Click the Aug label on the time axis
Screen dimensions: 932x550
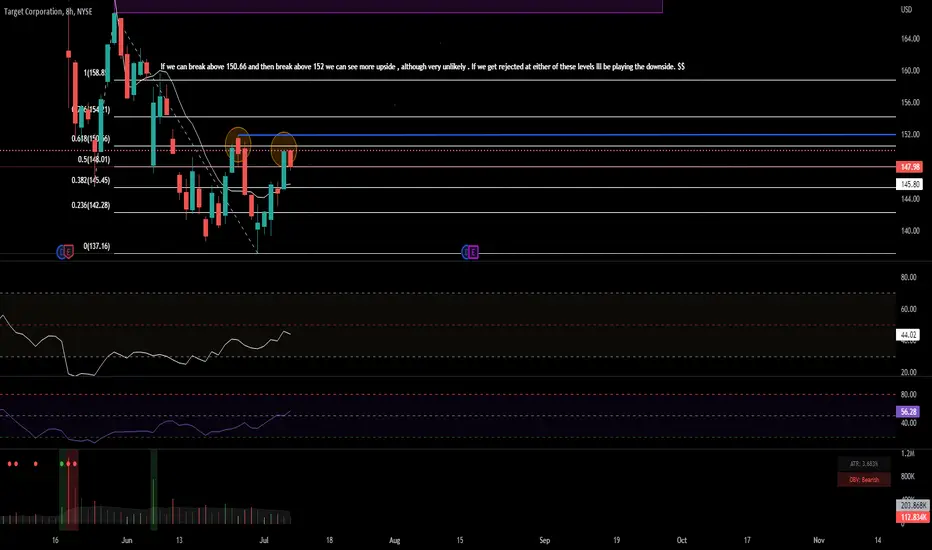point(395,540)
